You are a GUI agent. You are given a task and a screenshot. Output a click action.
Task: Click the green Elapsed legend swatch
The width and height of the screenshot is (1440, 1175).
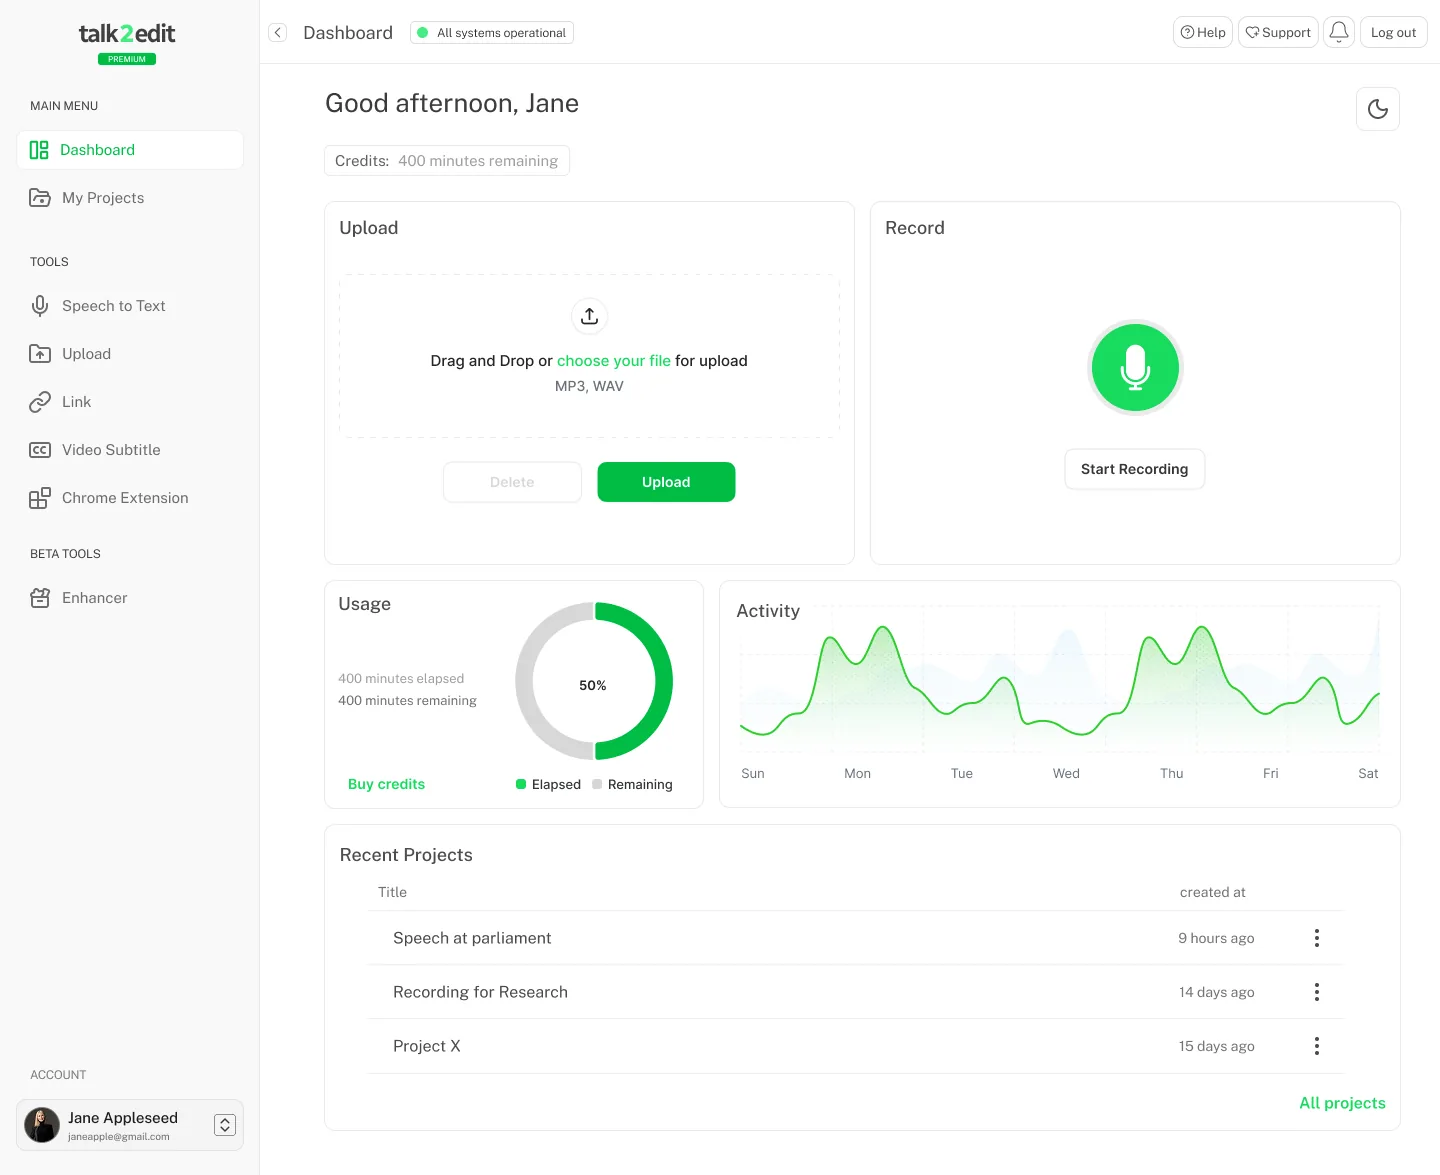[x=521, y=784]
